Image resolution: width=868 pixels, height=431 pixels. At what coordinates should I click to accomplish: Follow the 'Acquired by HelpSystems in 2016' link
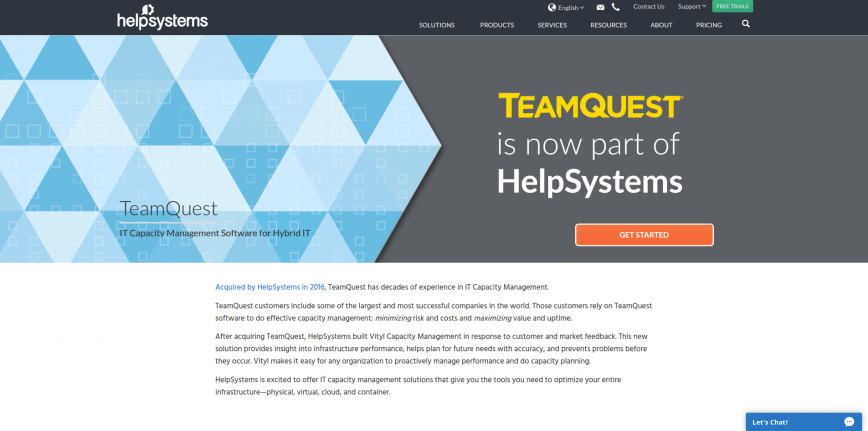(x=269, y=287)
